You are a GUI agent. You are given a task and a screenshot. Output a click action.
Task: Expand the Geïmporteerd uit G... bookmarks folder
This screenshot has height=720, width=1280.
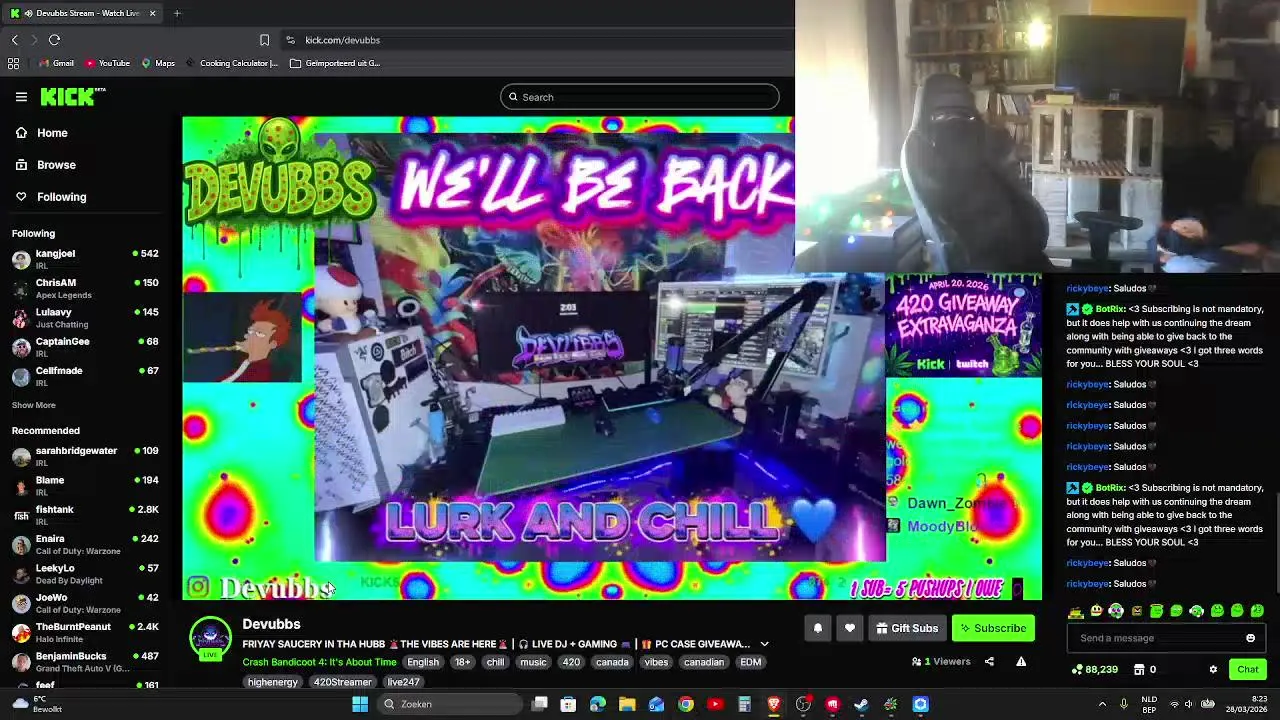point(335,63)
